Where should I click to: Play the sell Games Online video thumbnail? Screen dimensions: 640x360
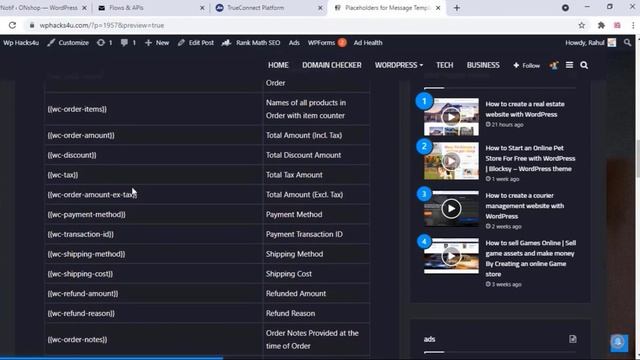(x=451, y=256)
